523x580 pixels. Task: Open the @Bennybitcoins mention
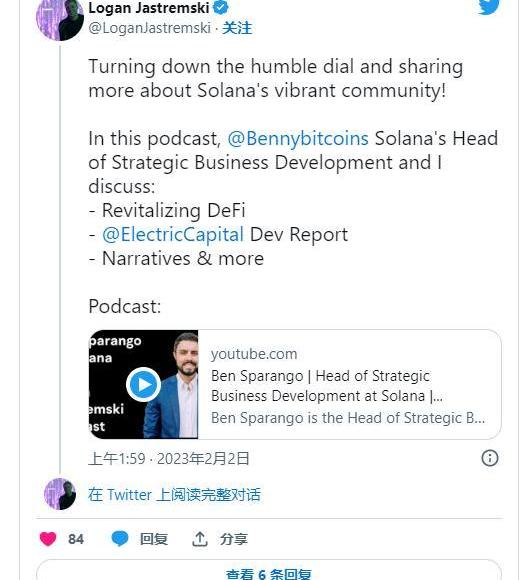click(298, 139)
